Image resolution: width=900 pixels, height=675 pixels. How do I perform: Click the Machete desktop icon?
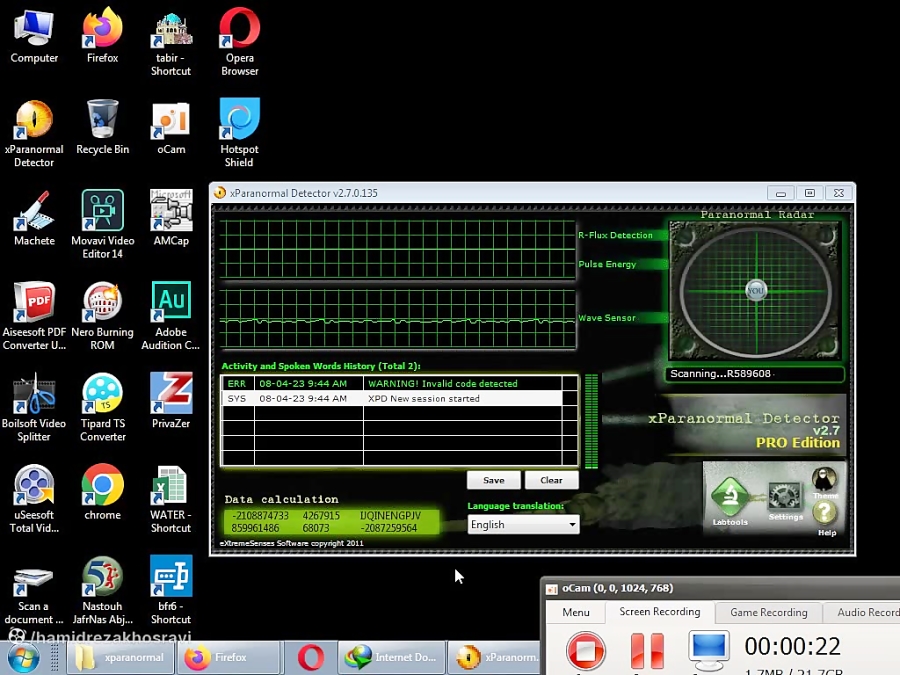coord(34,219)
